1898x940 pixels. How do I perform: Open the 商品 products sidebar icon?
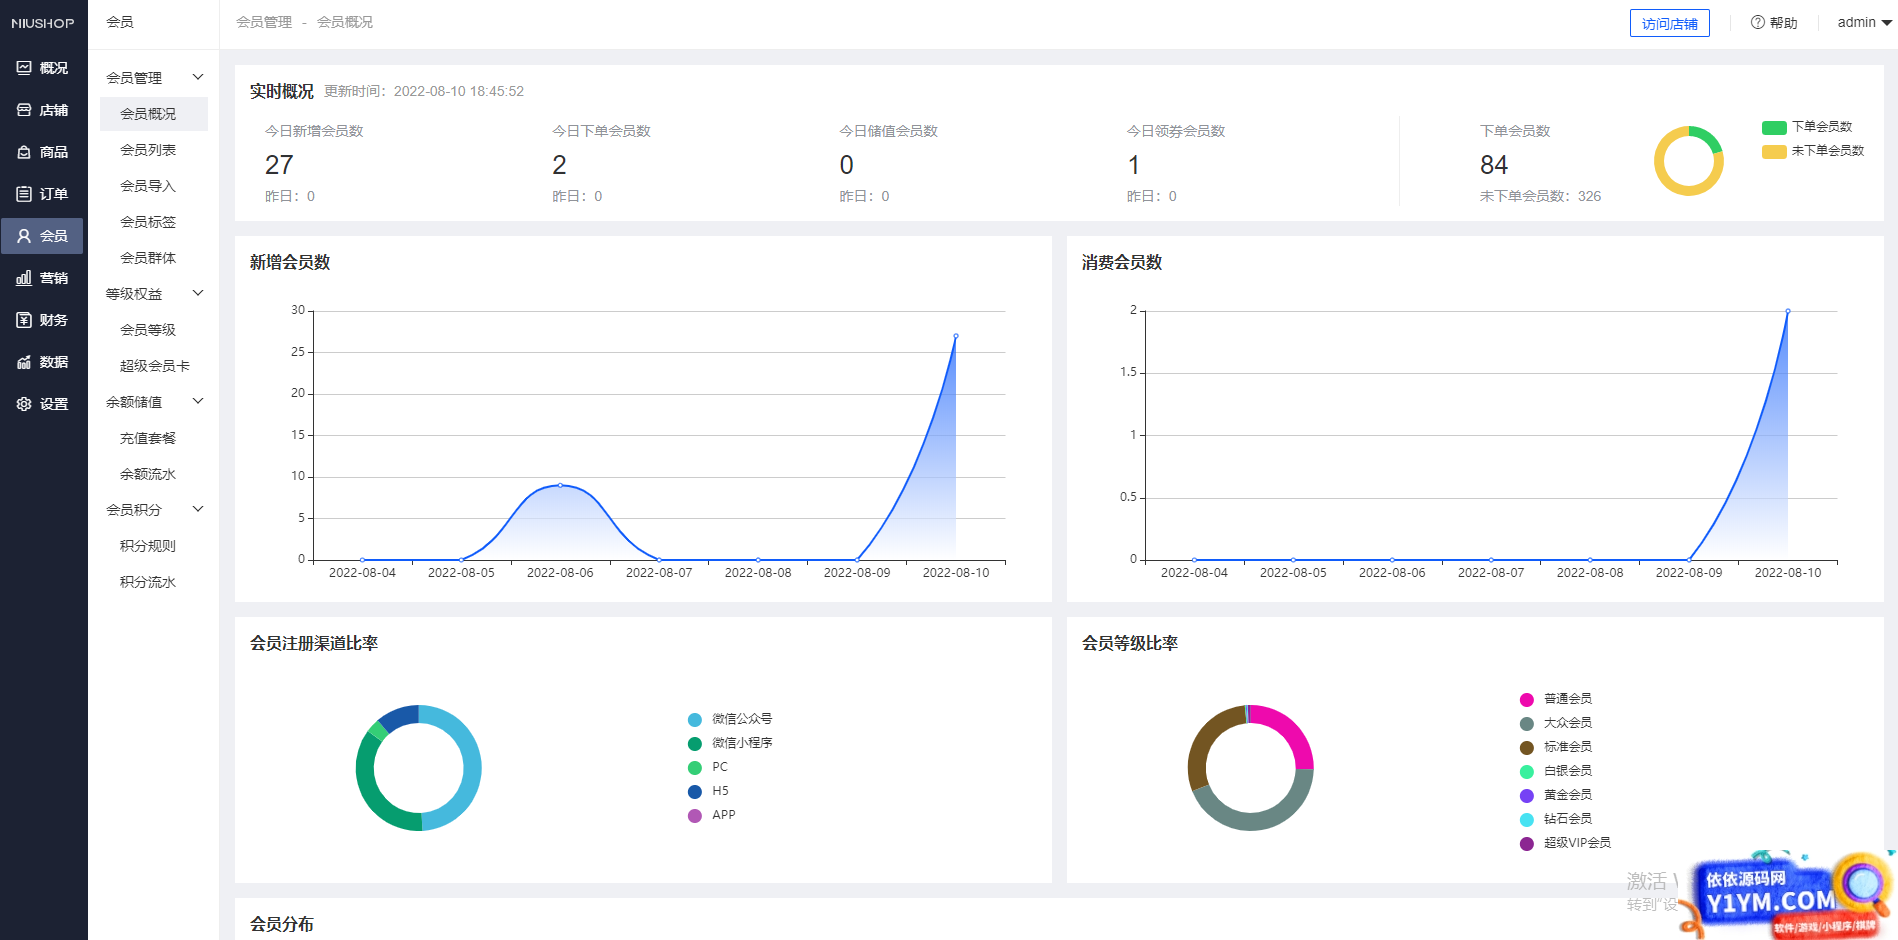coord(24,152)
